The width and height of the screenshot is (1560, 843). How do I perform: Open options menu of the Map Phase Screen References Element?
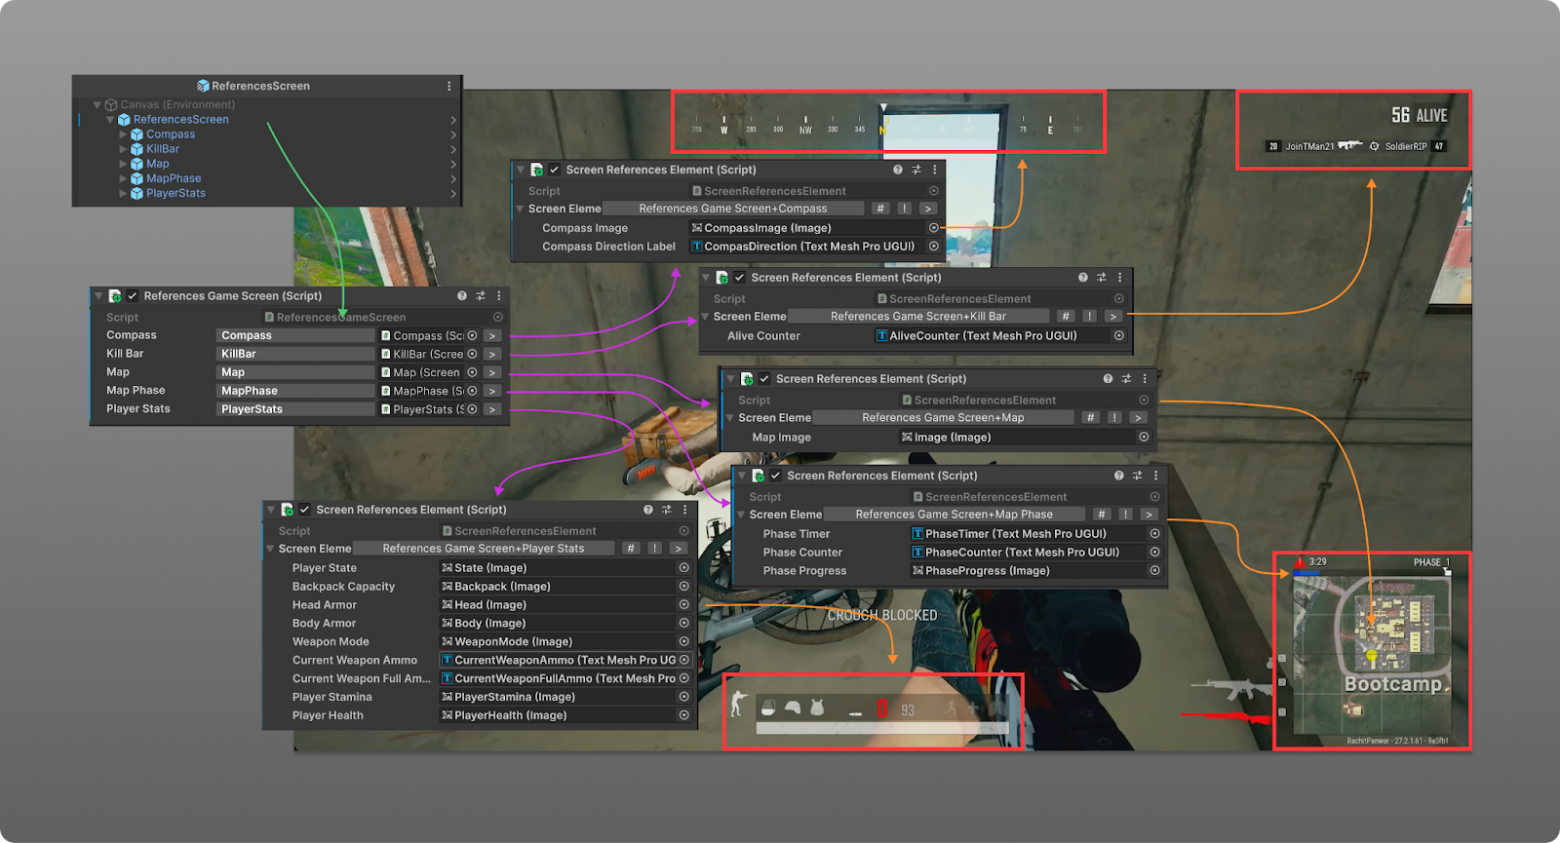[1156, 476]
